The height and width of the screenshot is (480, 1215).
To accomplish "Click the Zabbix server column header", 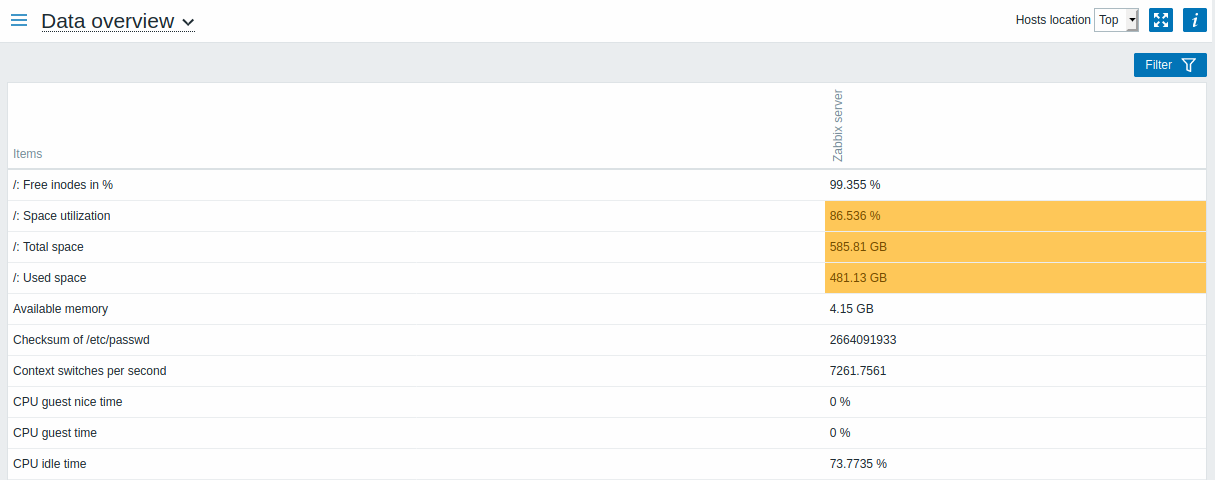I will click(x=838, y=126).
